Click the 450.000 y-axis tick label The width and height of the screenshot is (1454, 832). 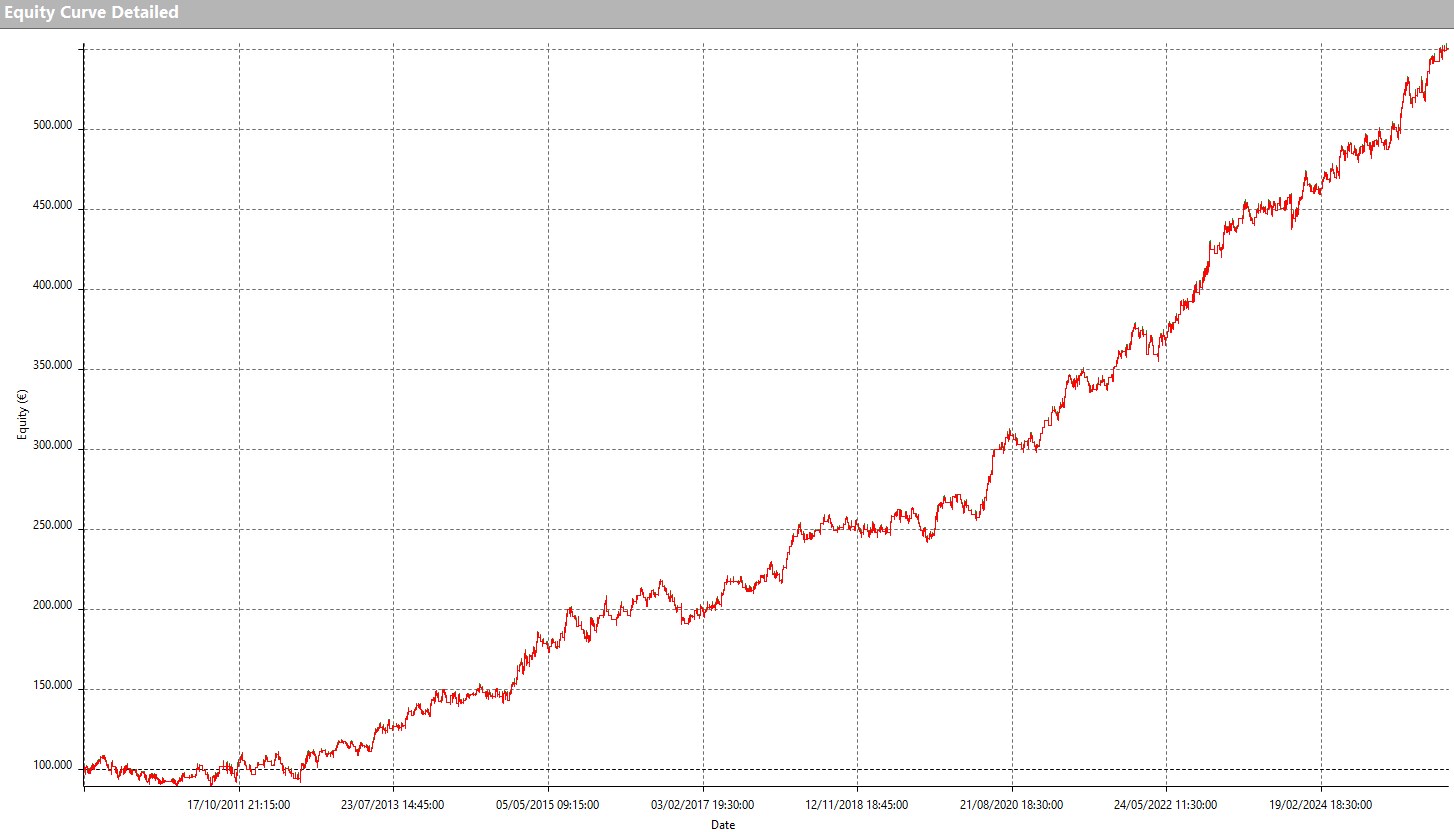tap(53, 207)
